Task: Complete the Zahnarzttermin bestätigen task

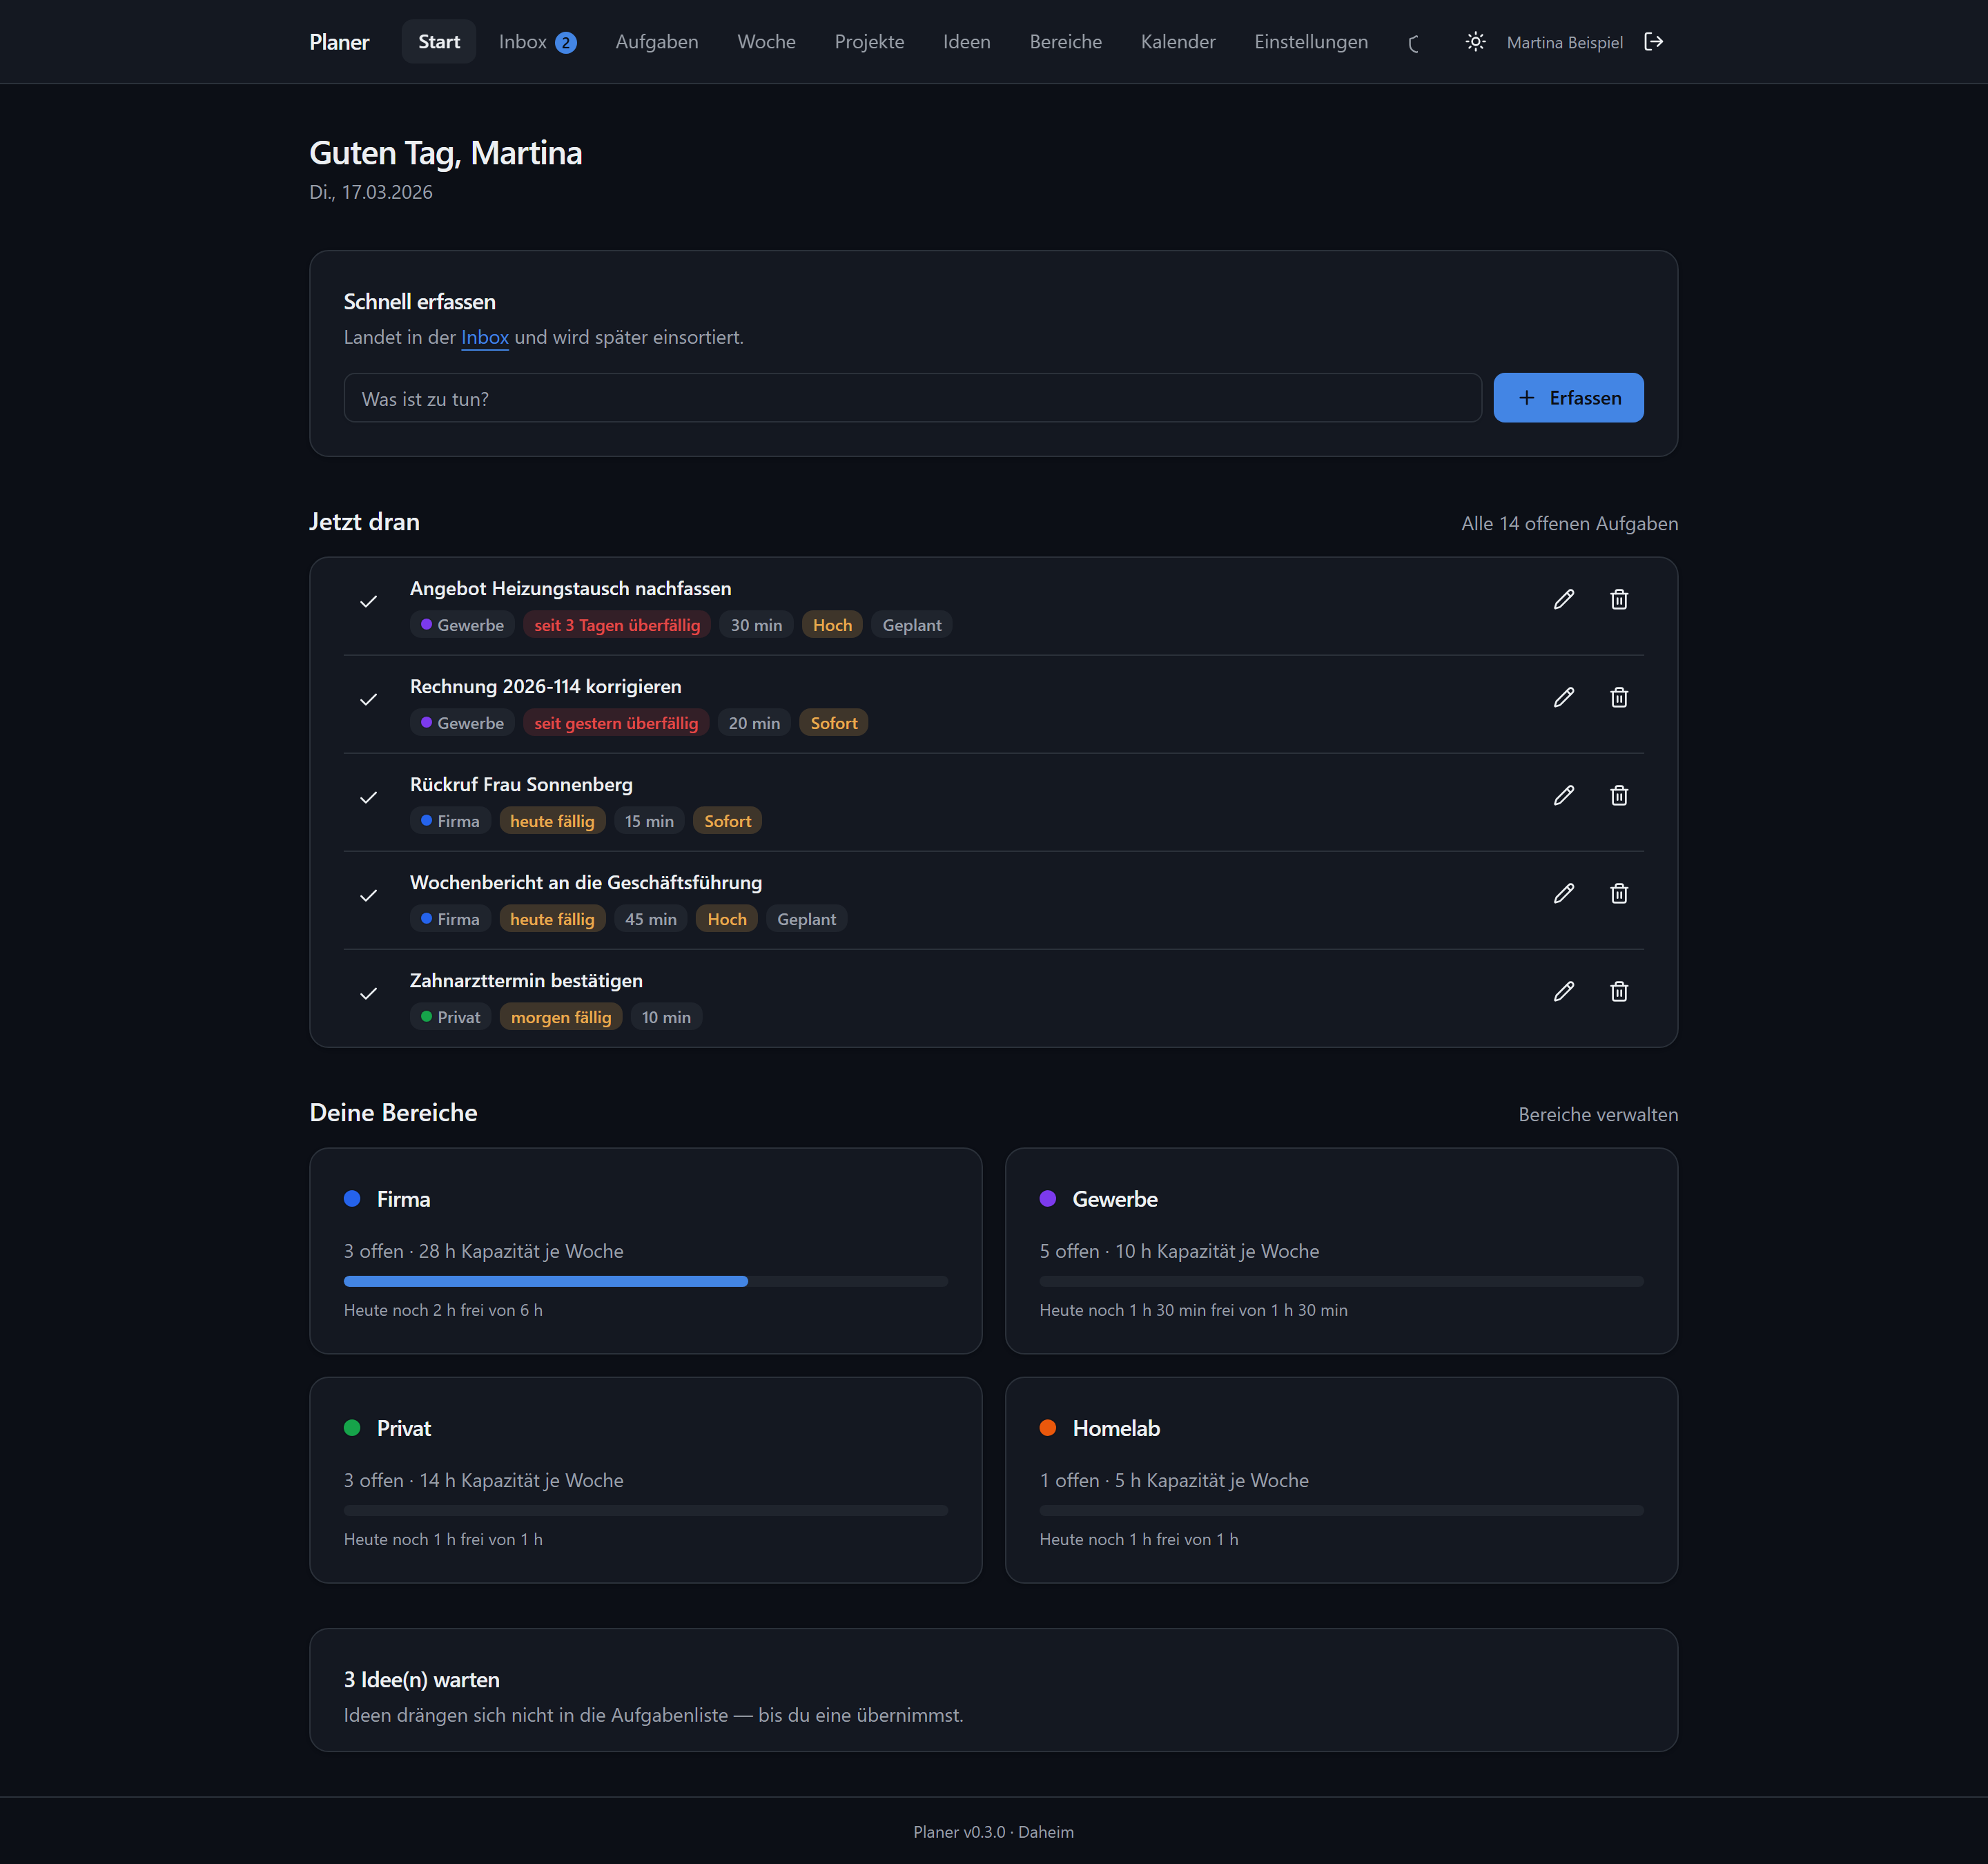Action: [x=368, y=993]
